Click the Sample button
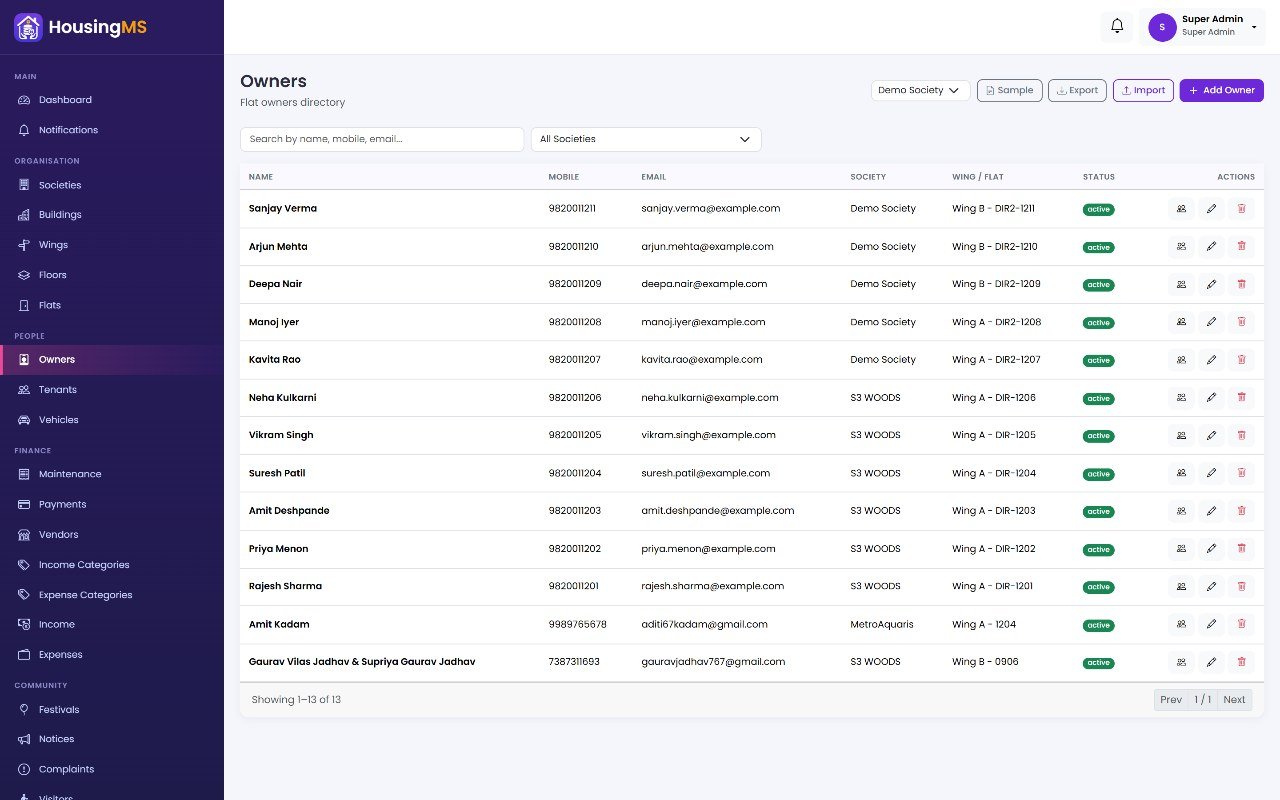 coord(1010,90)
